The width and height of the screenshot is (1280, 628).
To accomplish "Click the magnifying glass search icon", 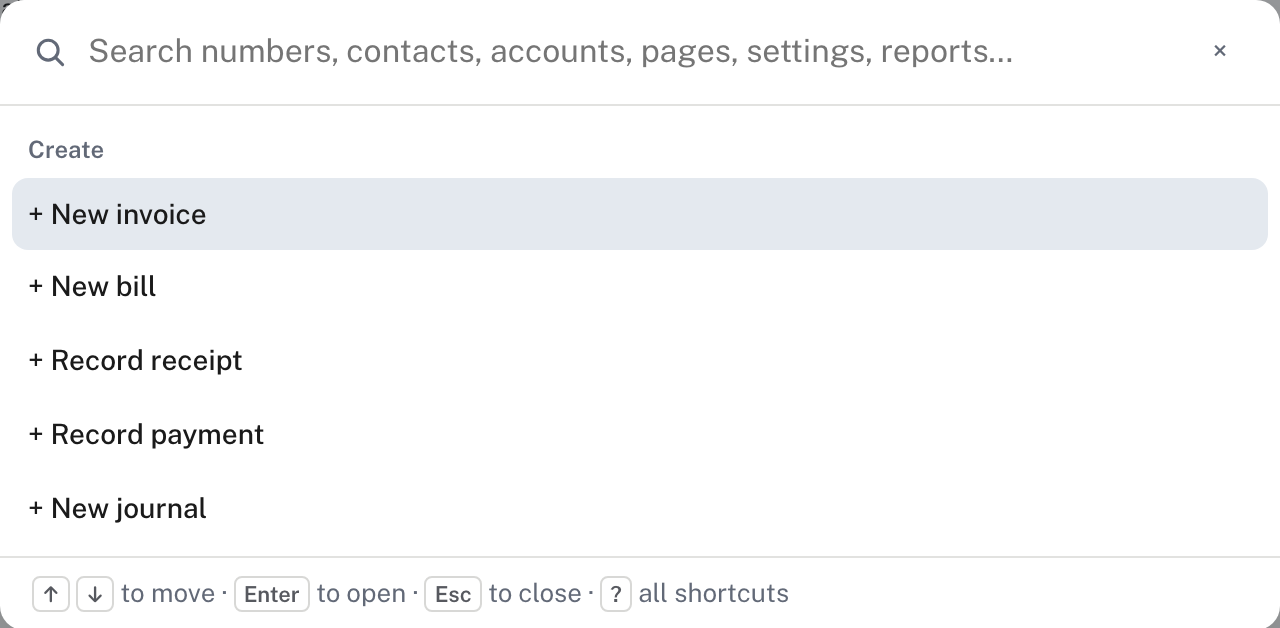I will [50, 52].
